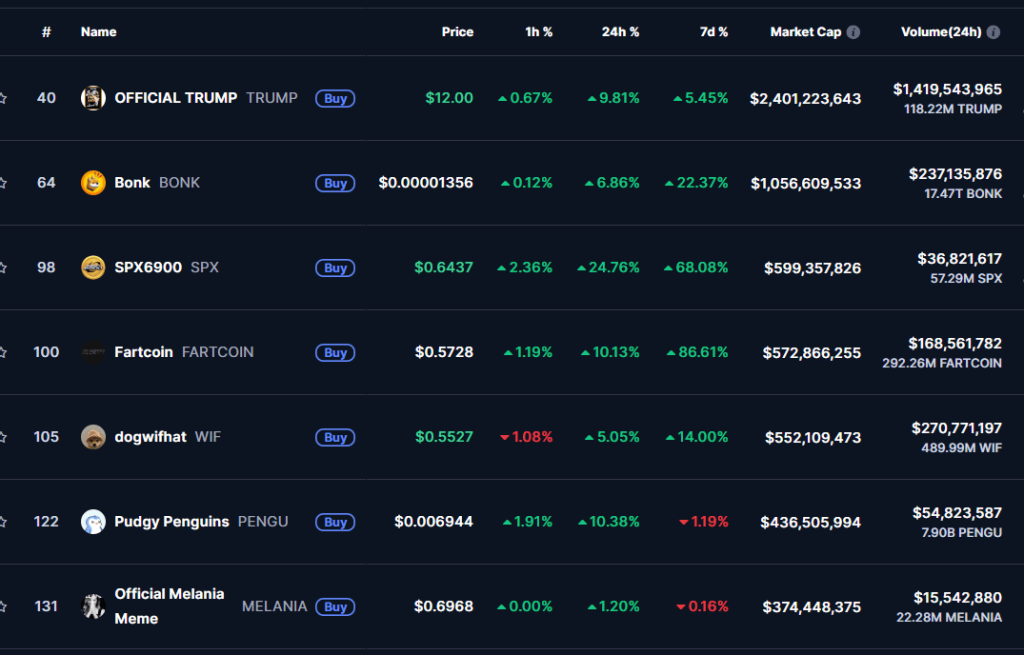
Task: Select the Bonk price $0.00001356
Action: tap(426, 183)
